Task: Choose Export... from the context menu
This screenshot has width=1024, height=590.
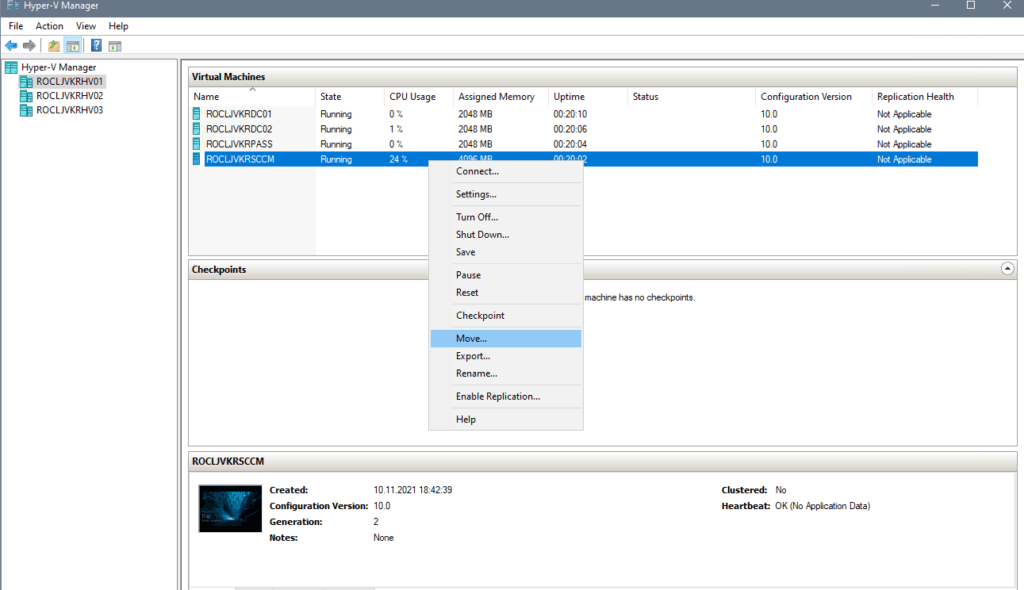Action: [506, 356]
